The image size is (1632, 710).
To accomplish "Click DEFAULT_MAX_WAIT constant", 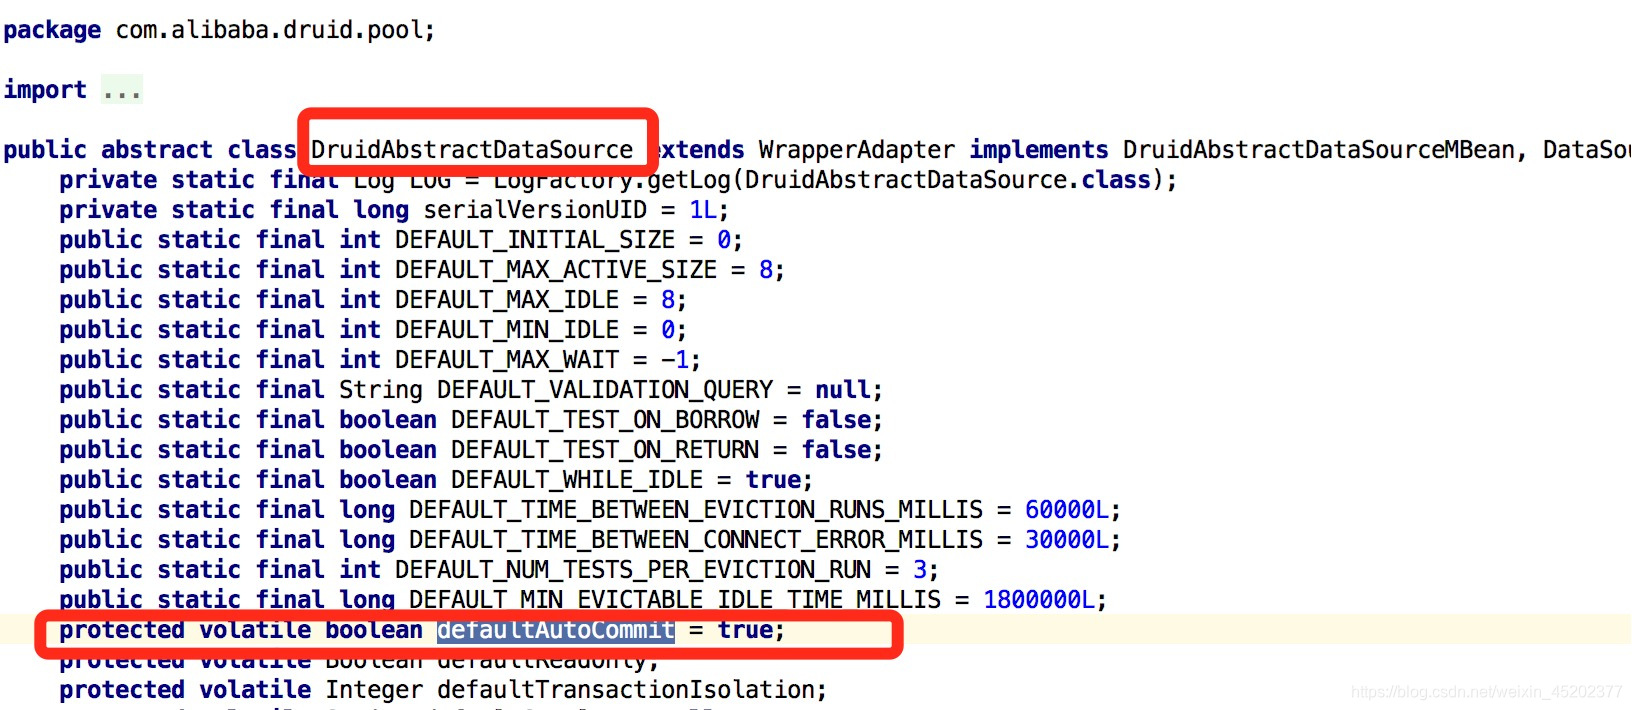I will click(x=507, y=360).
